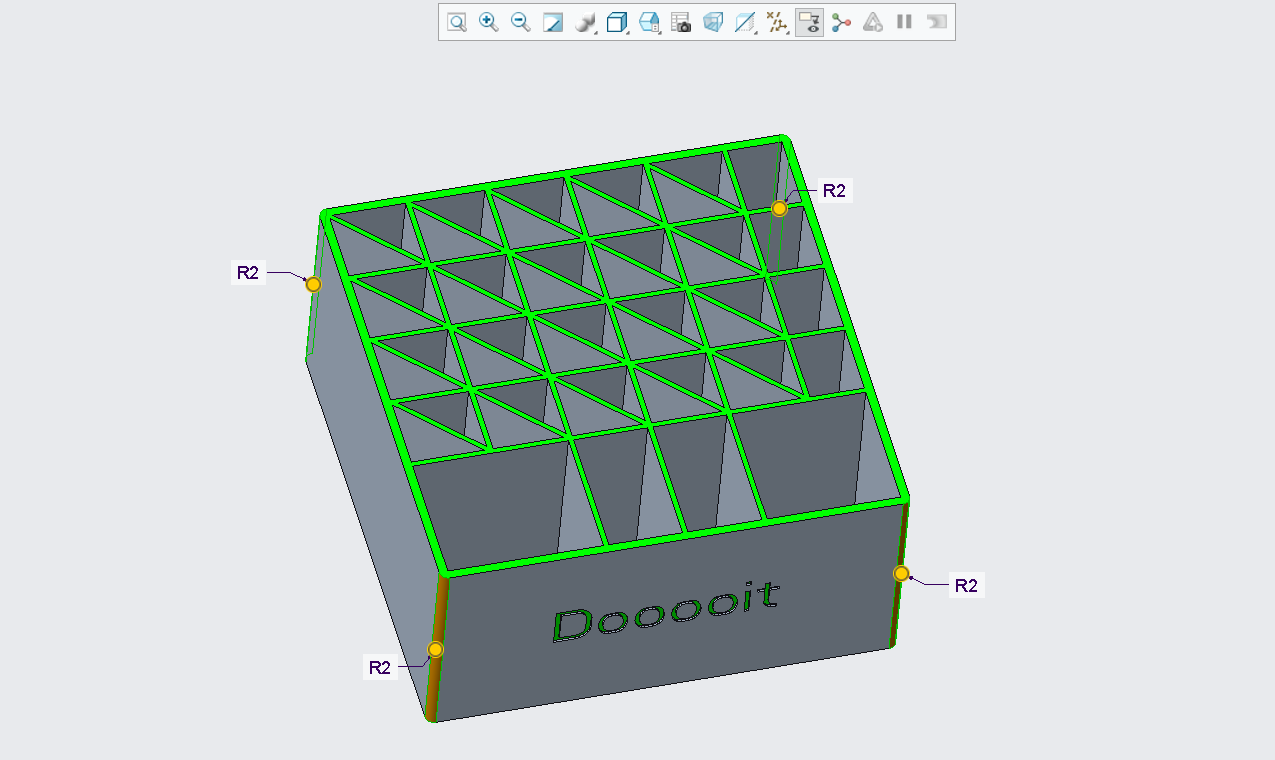The width and height of the screenshot is (1275, 760).
Task: Select the R2 label at the bottom front corner
Action: pos(380,668)
